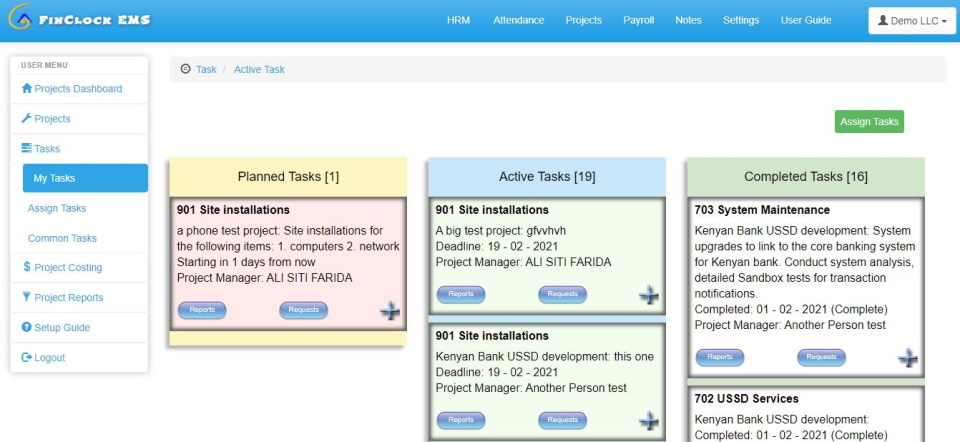Expand the Tasks section in sidebar
The width and height of the screenshot is (960, 442).
tap(79, 149)
